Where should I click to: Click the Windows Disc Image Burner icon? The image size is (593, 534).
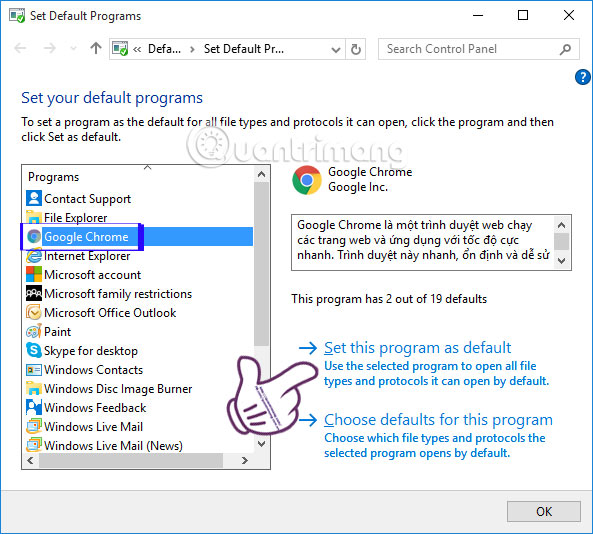coord(34,388)
